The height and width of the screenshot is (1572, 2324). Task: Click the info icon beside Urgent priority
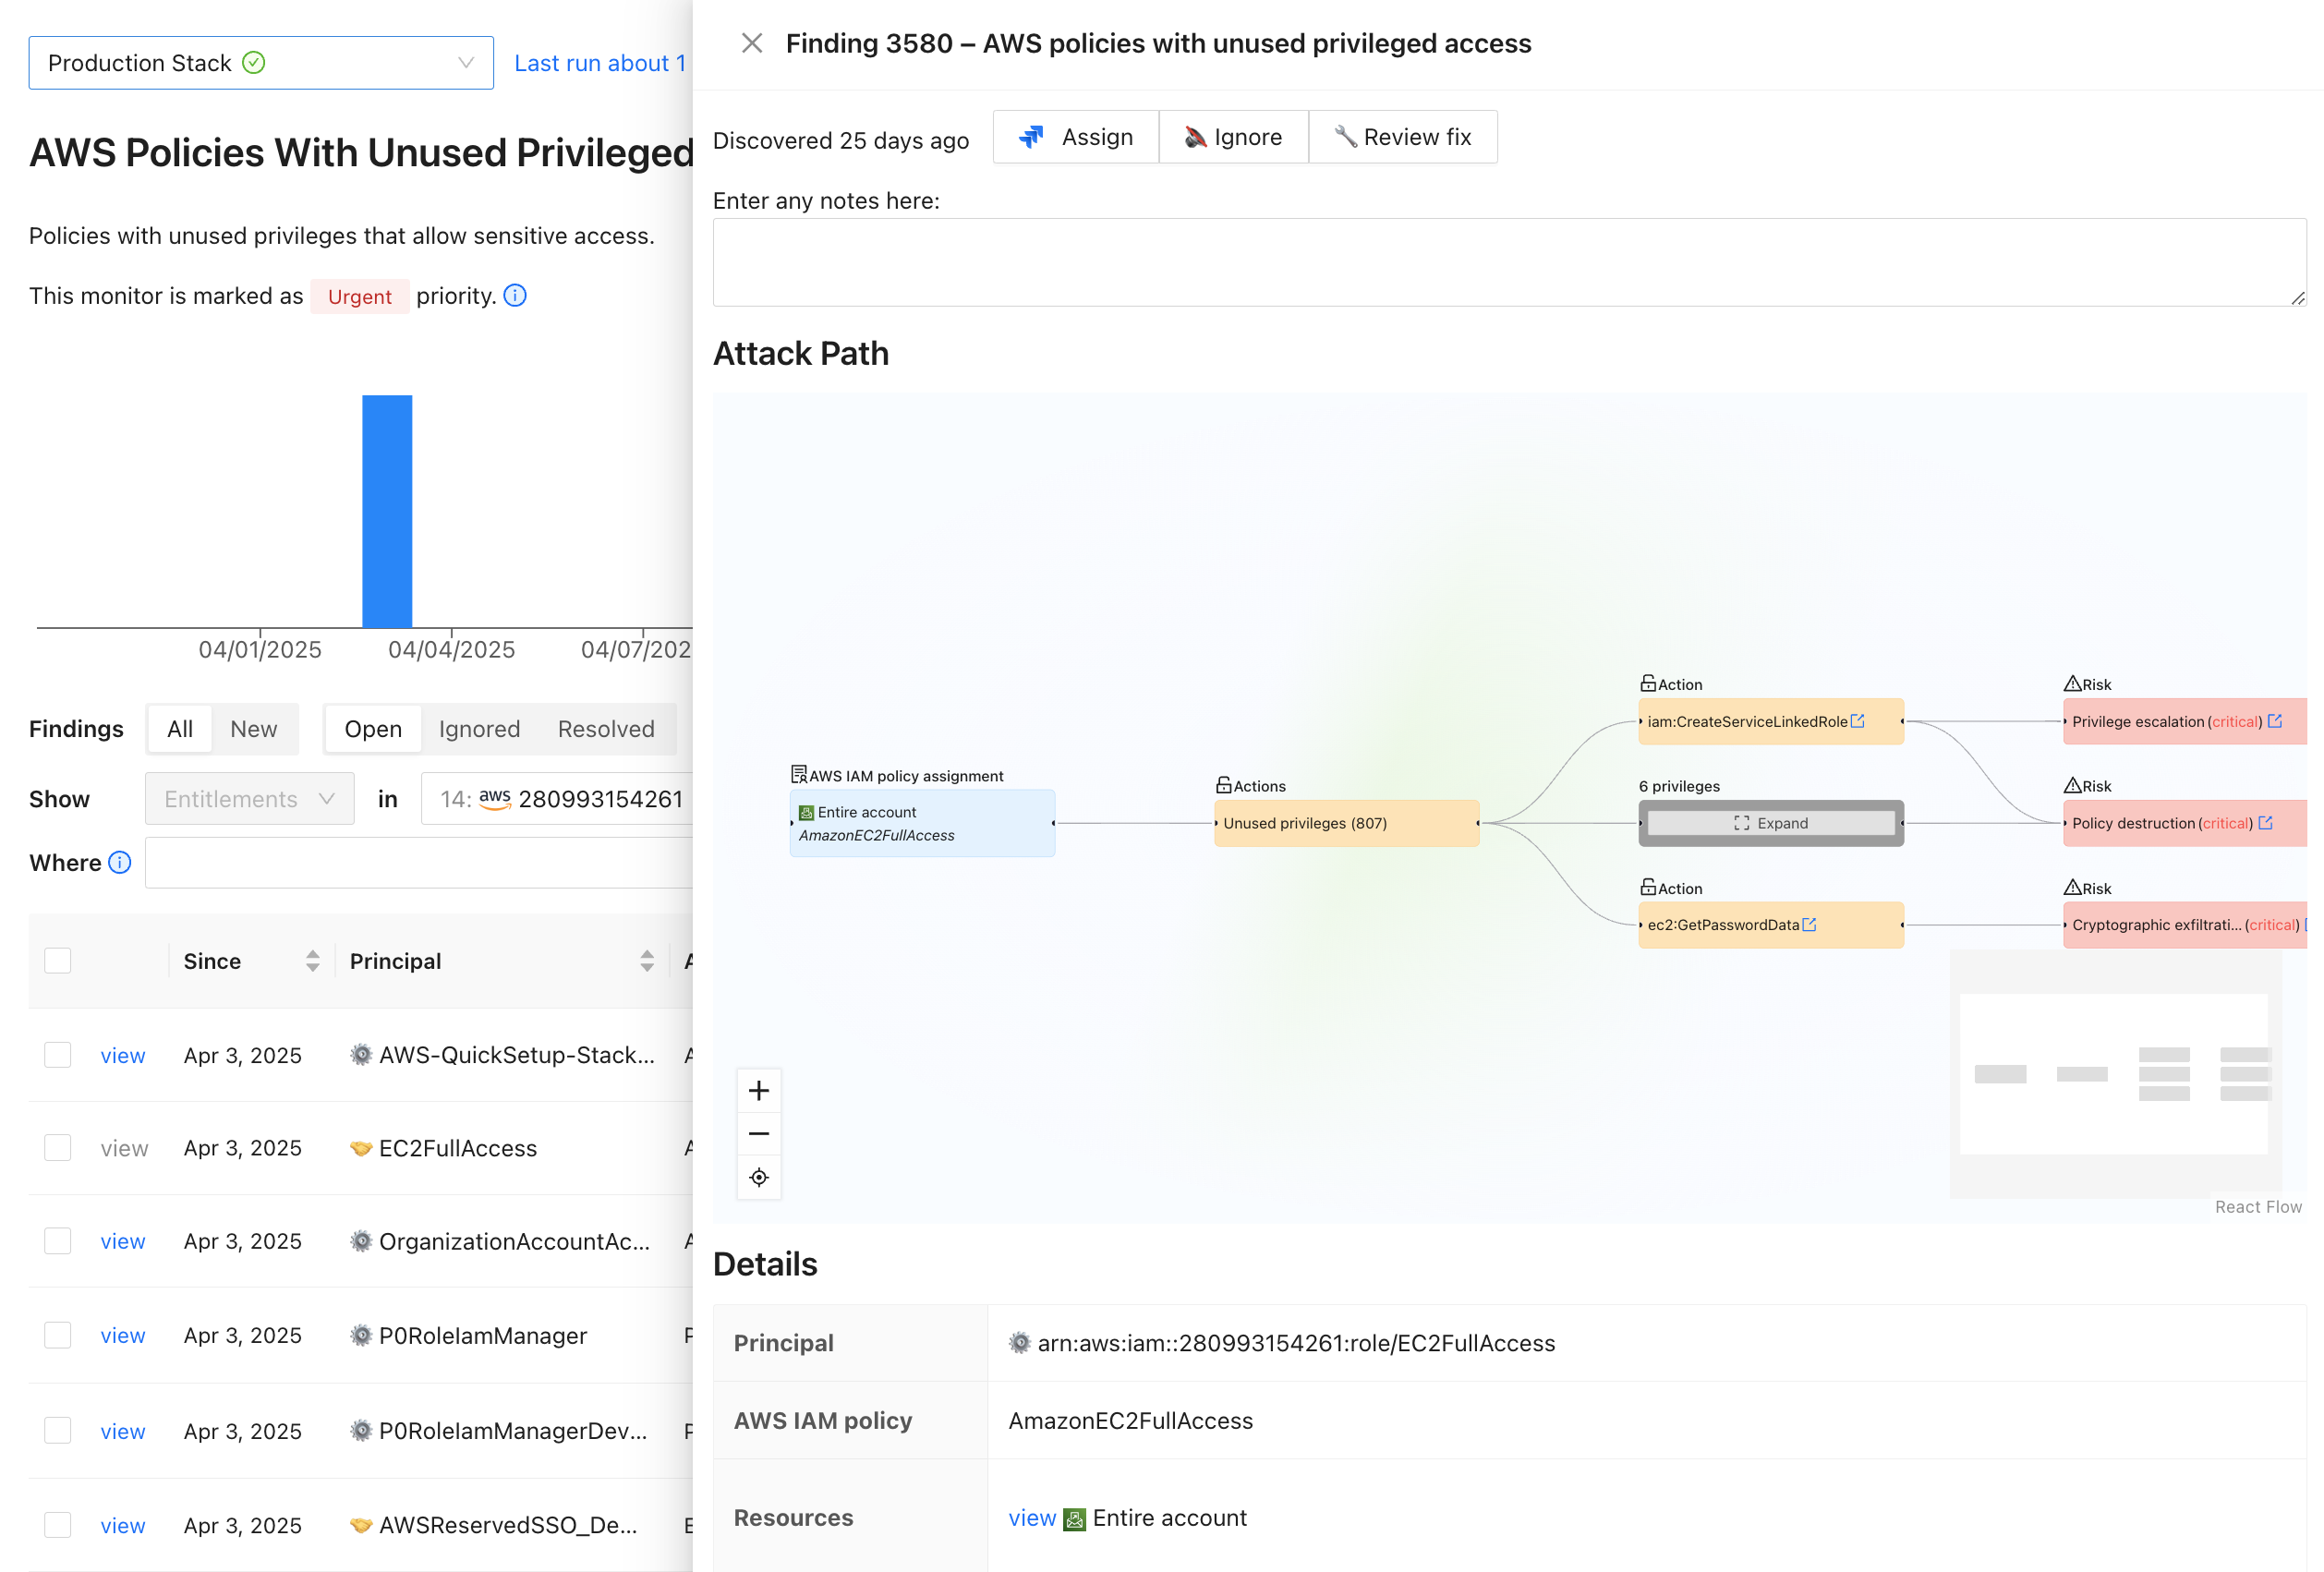[515, 296]
